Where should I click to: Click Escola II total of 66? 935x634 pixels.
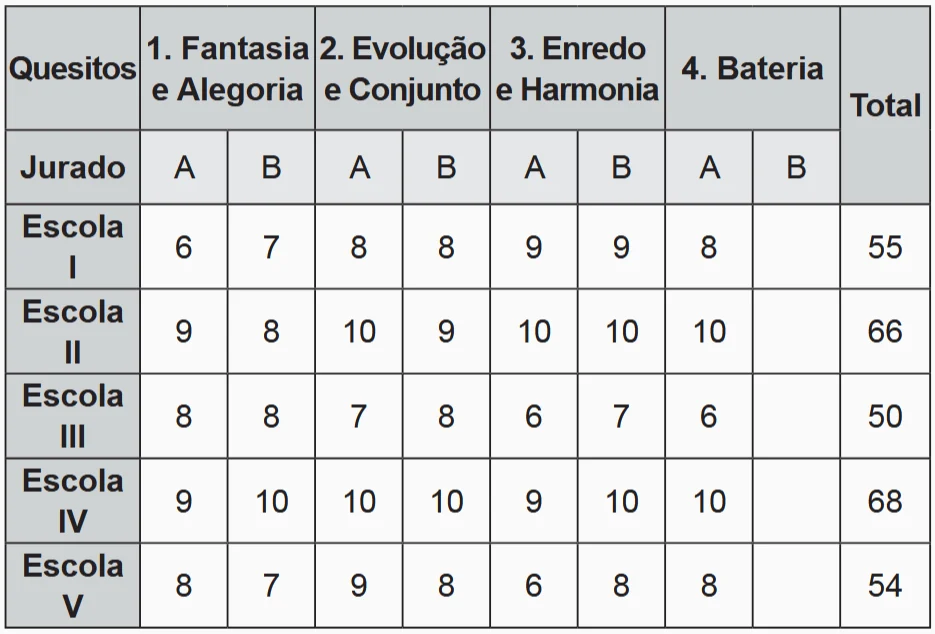coord(885,331)
